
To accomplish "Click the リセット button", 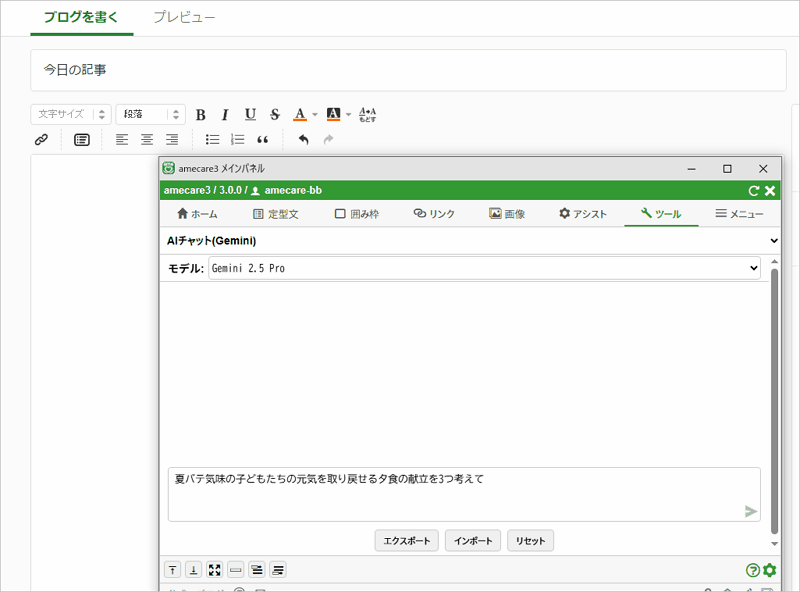I will click(x=530, y=541).
